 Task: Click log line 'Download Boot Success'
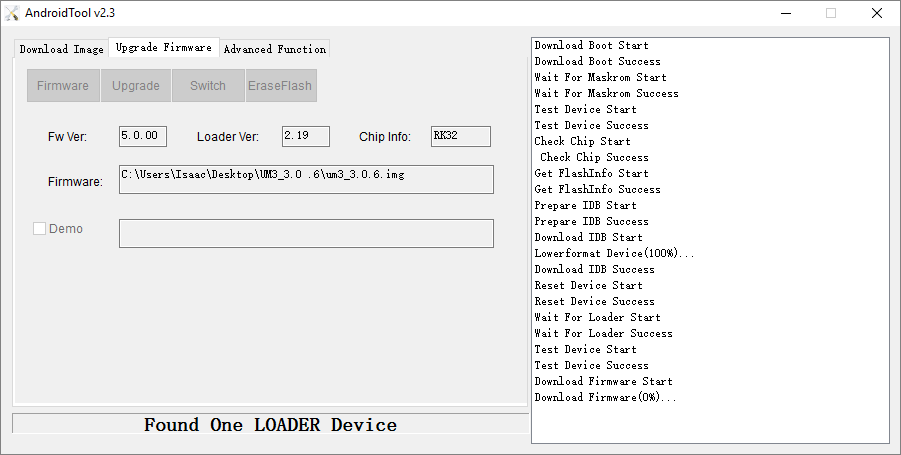coord(598,61)
